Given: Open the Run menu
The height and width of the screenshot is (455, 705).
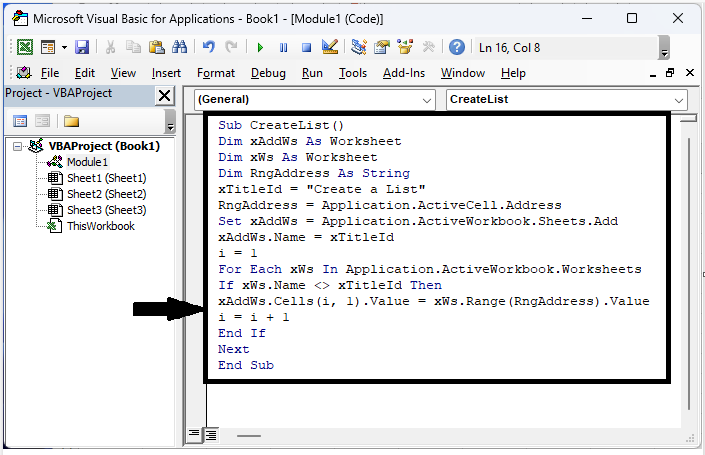Looking at the screenshot, I should (x=312, y=73).
